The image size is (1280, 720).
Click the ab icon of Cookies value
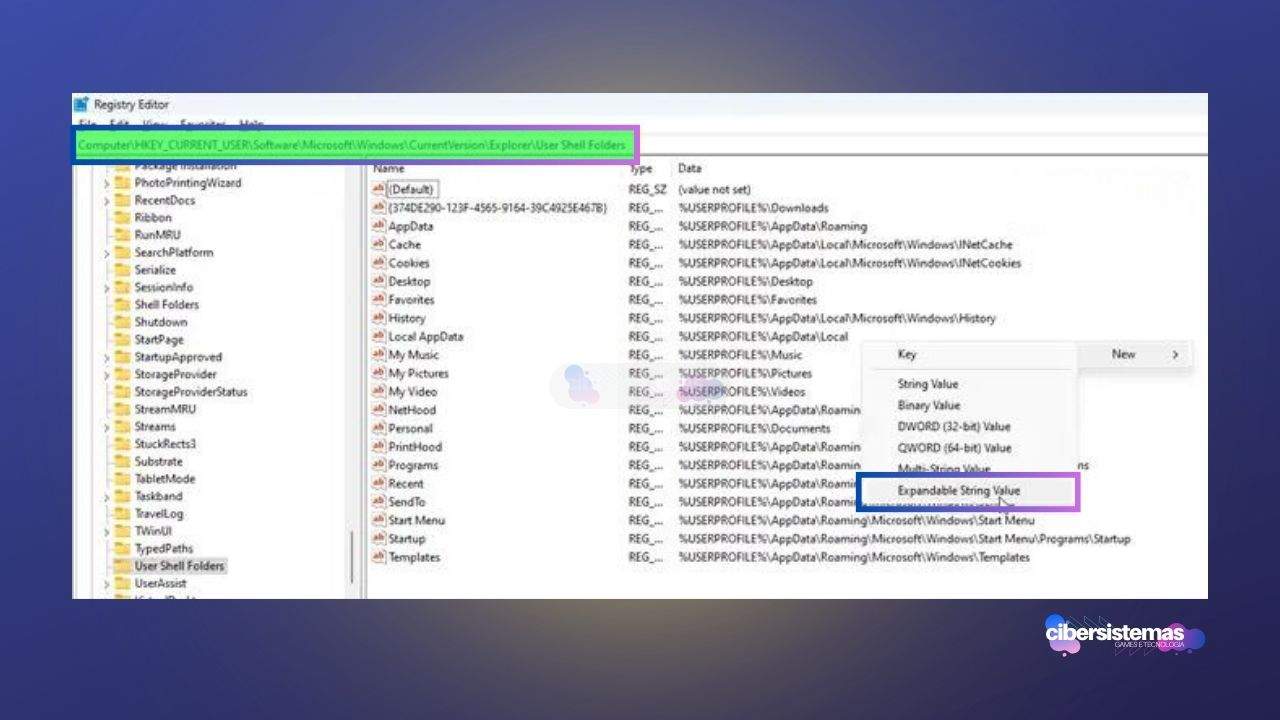[378, 263]
